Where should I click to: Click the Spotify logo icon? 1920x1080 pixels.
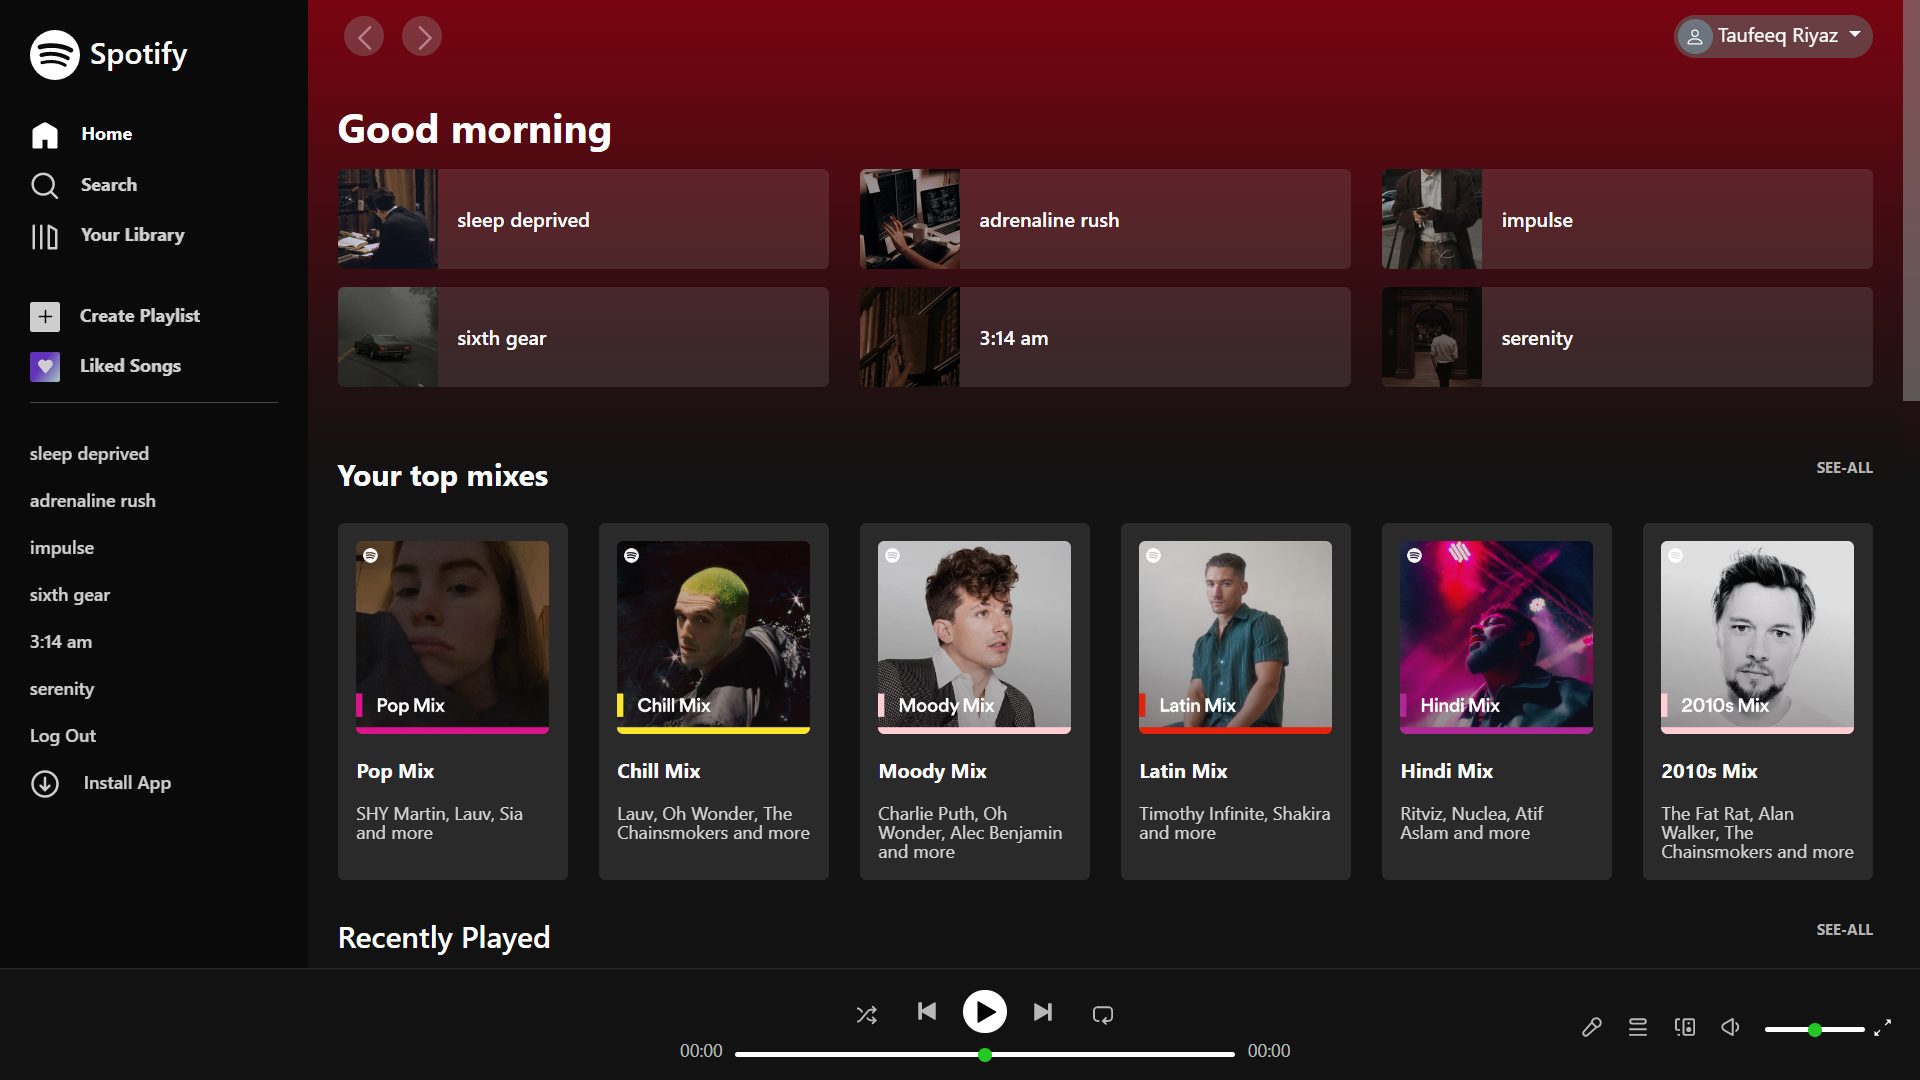(x=55, y=55)
